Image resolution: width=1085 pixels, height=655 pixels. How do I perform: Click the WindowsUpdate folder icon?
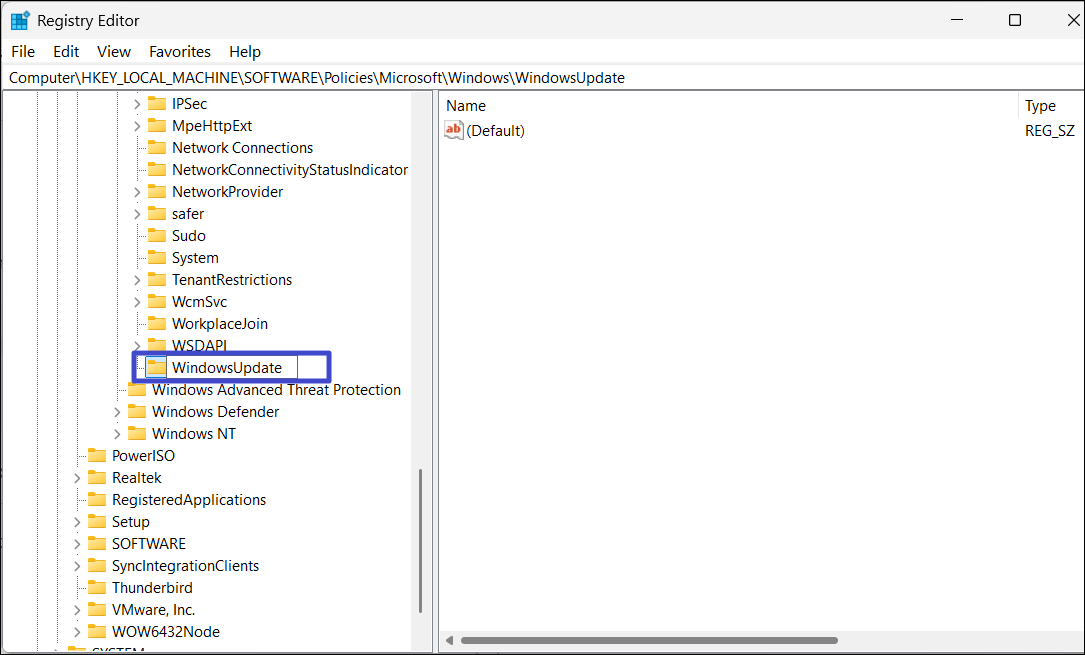point(157,367)
